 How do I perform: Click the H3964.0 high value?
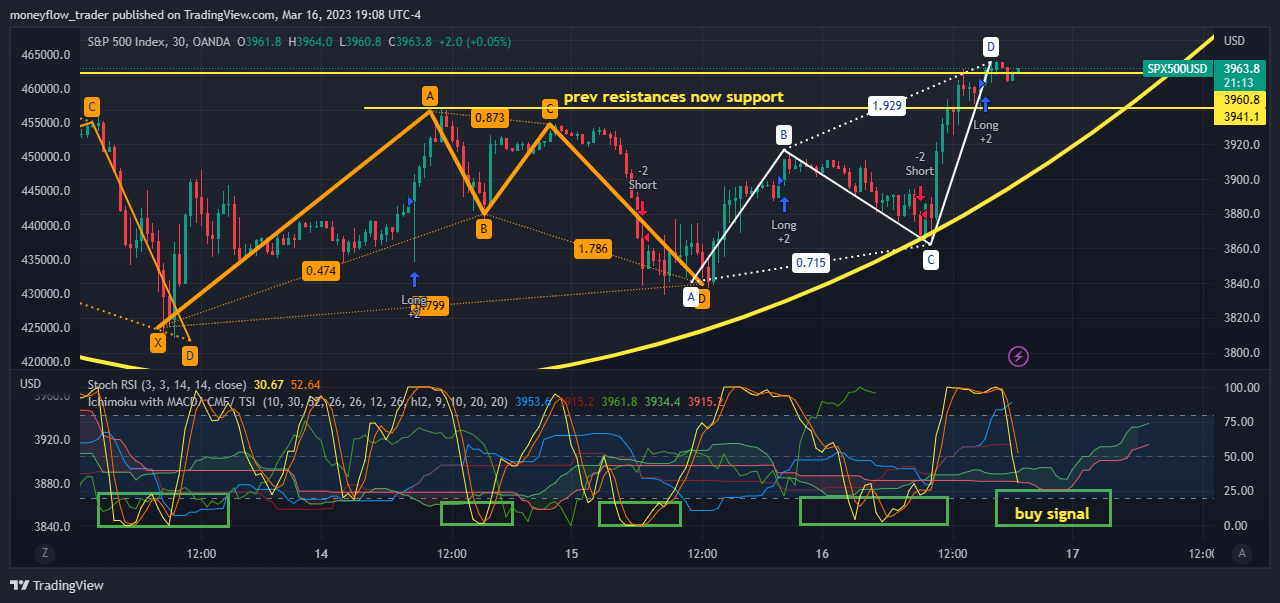pos(310,41)
